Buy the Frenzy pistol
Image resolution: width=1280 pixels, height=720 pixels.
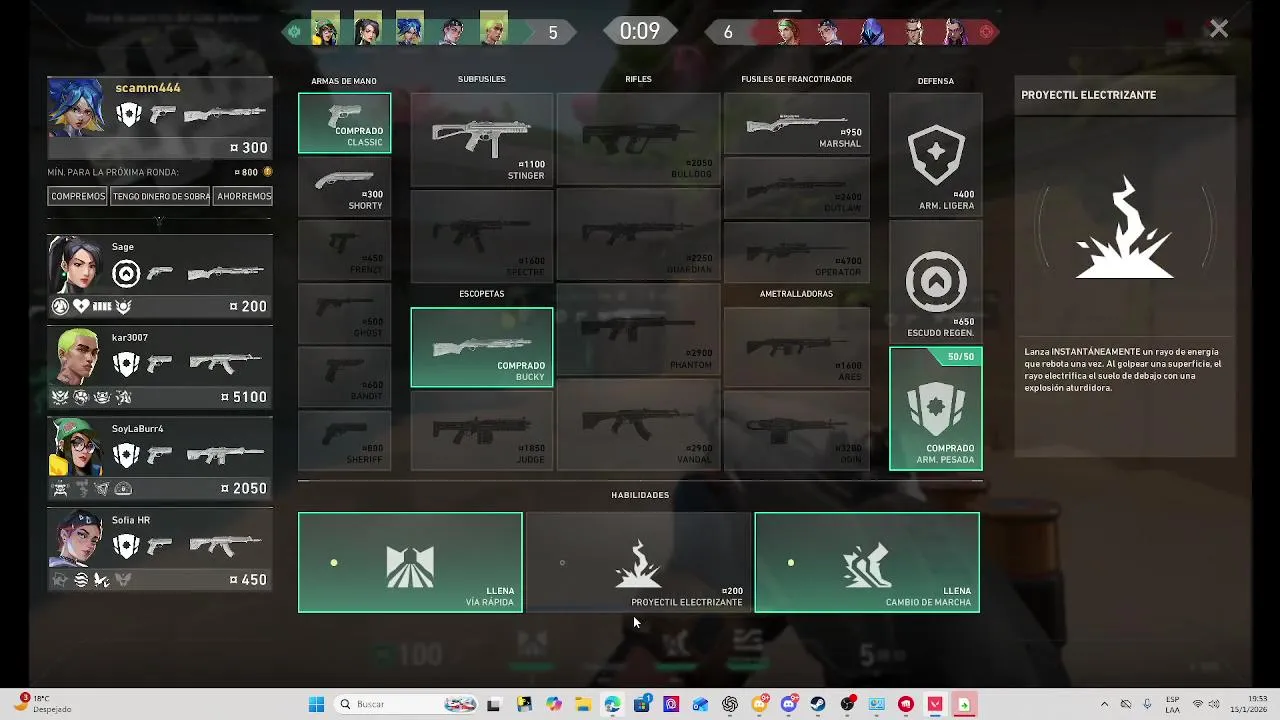[x=344, y=250]
